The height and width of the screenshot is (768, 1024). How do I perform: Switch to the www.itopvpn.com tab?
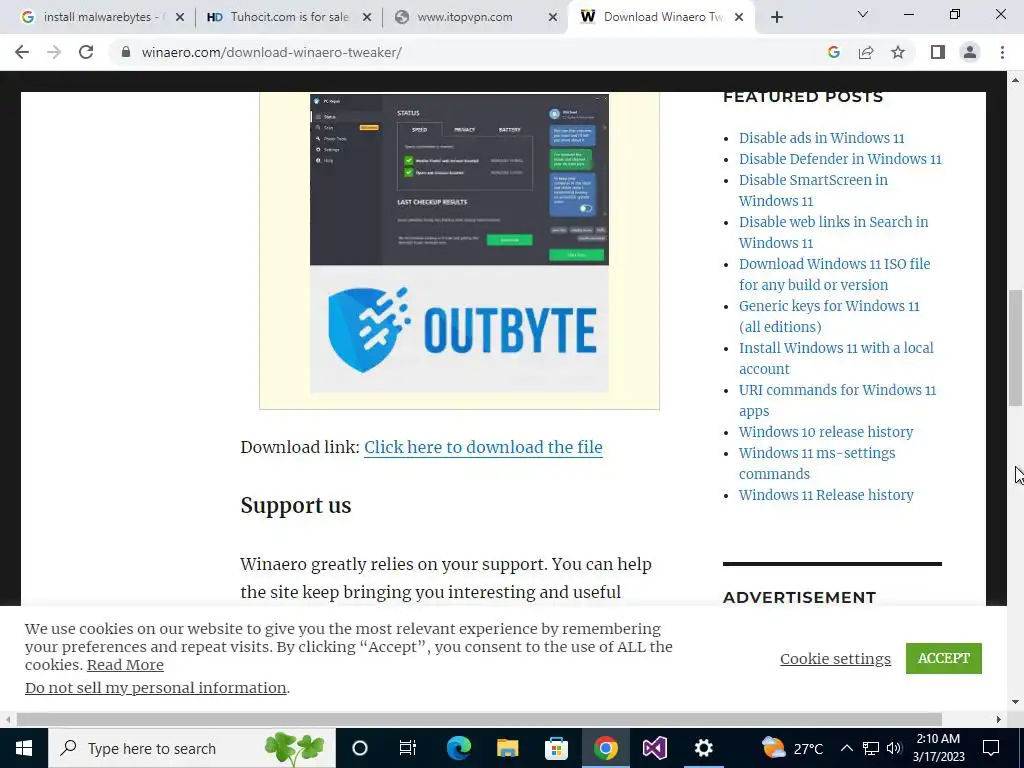coord(475,17)
